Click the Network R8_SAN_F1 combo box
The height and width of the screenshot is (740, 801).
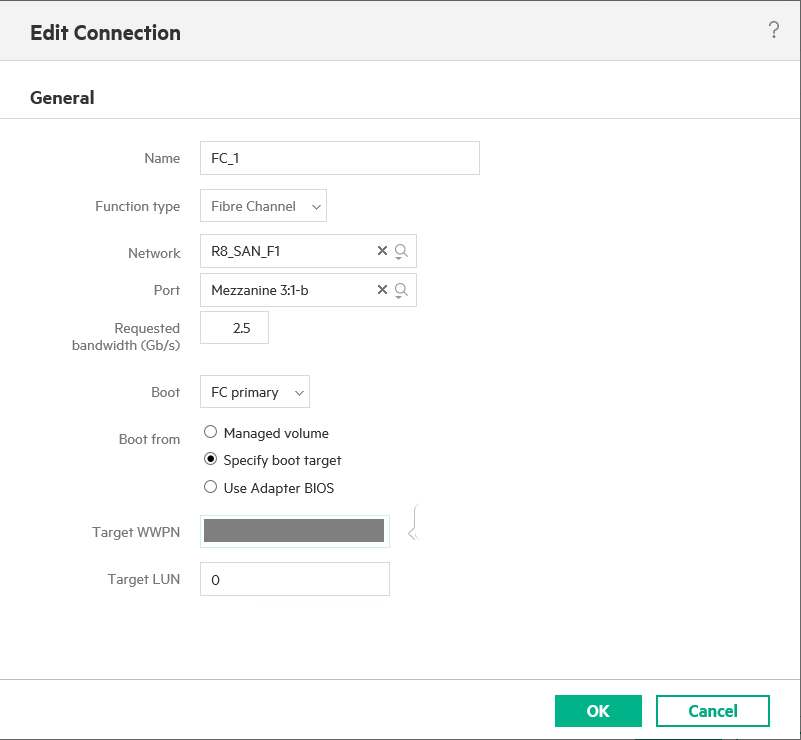pyautogui.click(x=308, y=251)
